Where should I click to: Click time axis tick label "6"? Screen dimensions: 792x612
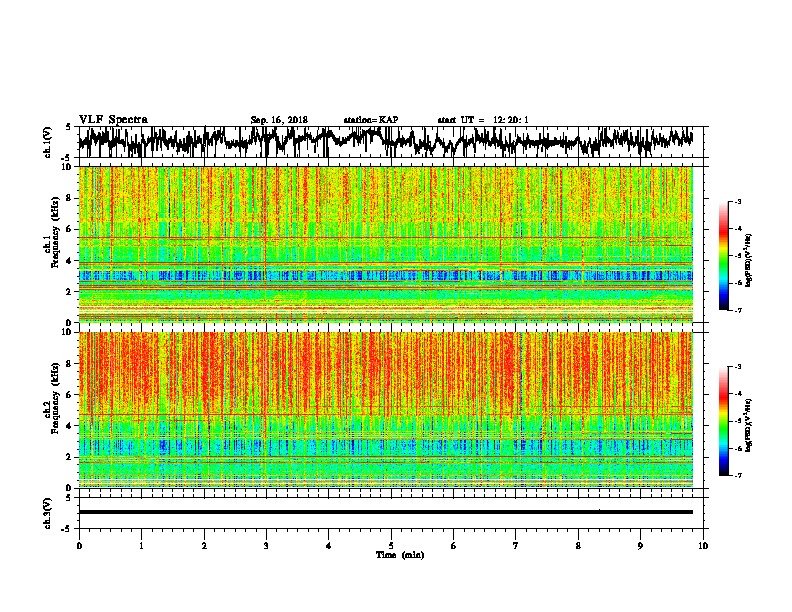(x=453, y=546)
